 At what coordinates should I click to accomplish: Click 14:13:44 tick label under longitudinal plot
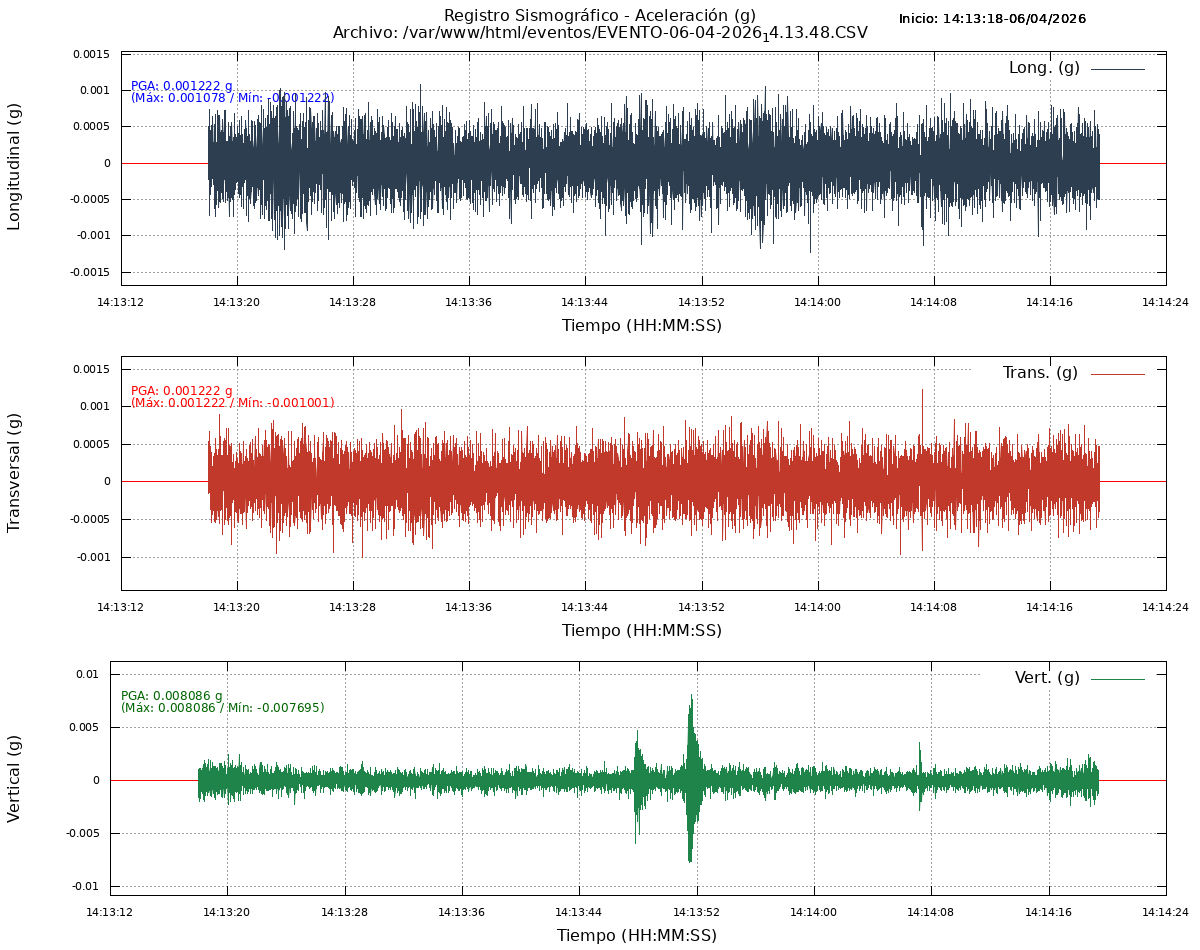click(x=584, y=302)
